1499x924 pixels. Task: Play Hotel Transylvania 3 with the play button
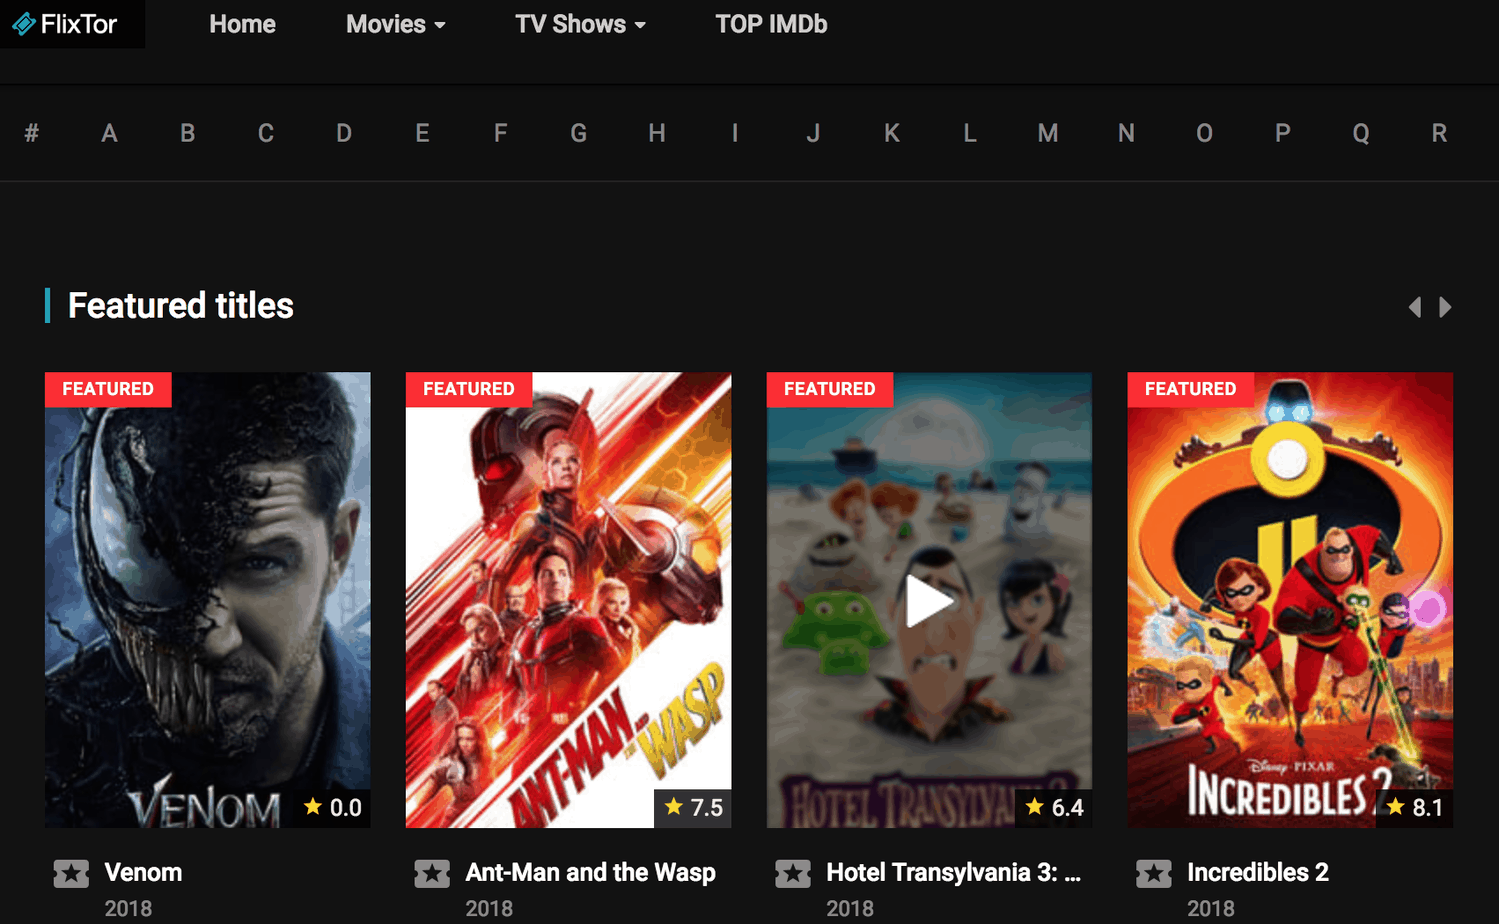pos(929,601)
